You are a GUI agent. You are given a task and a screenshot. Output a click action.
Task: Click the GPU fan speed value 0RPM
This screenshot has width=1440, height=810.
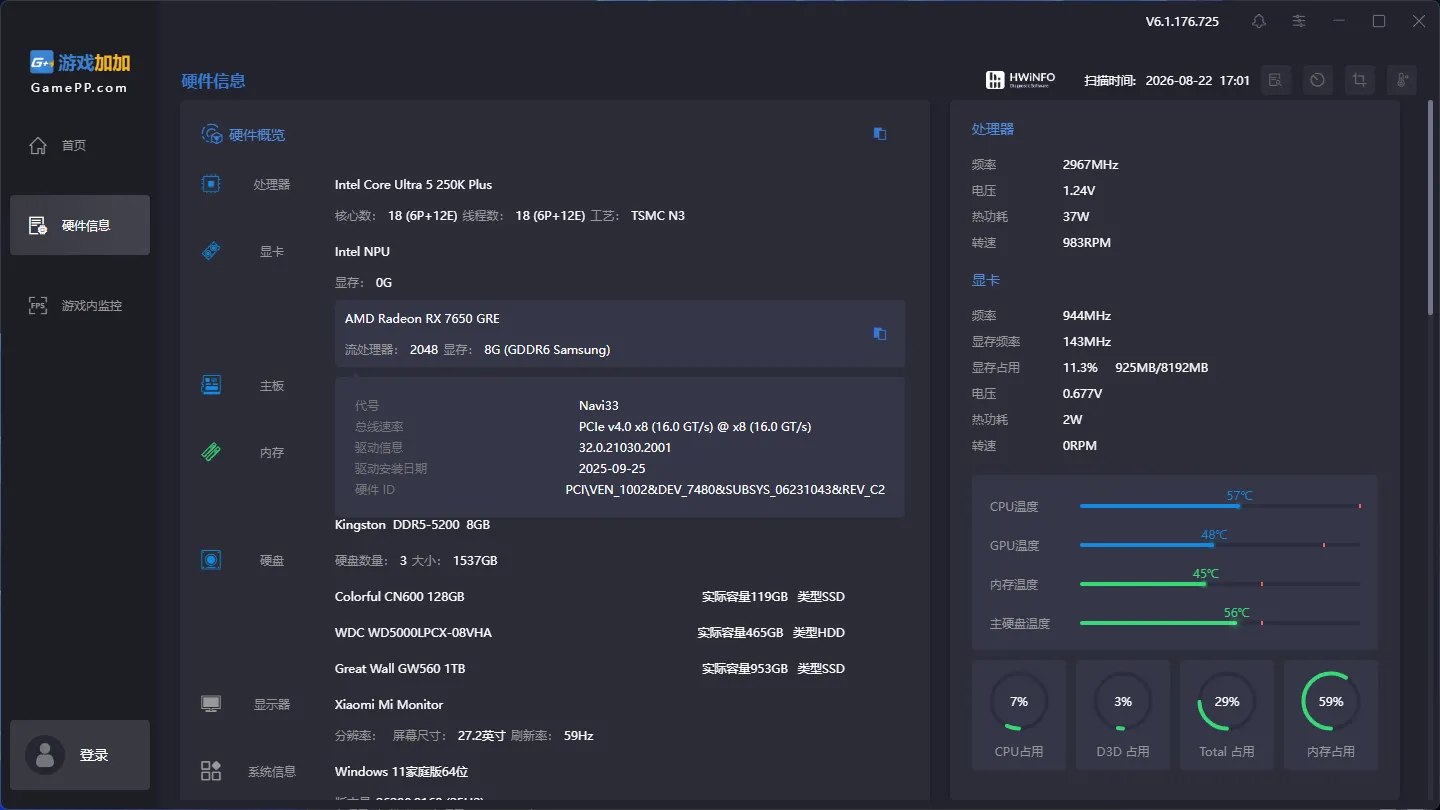click(x=1080, y=446)
